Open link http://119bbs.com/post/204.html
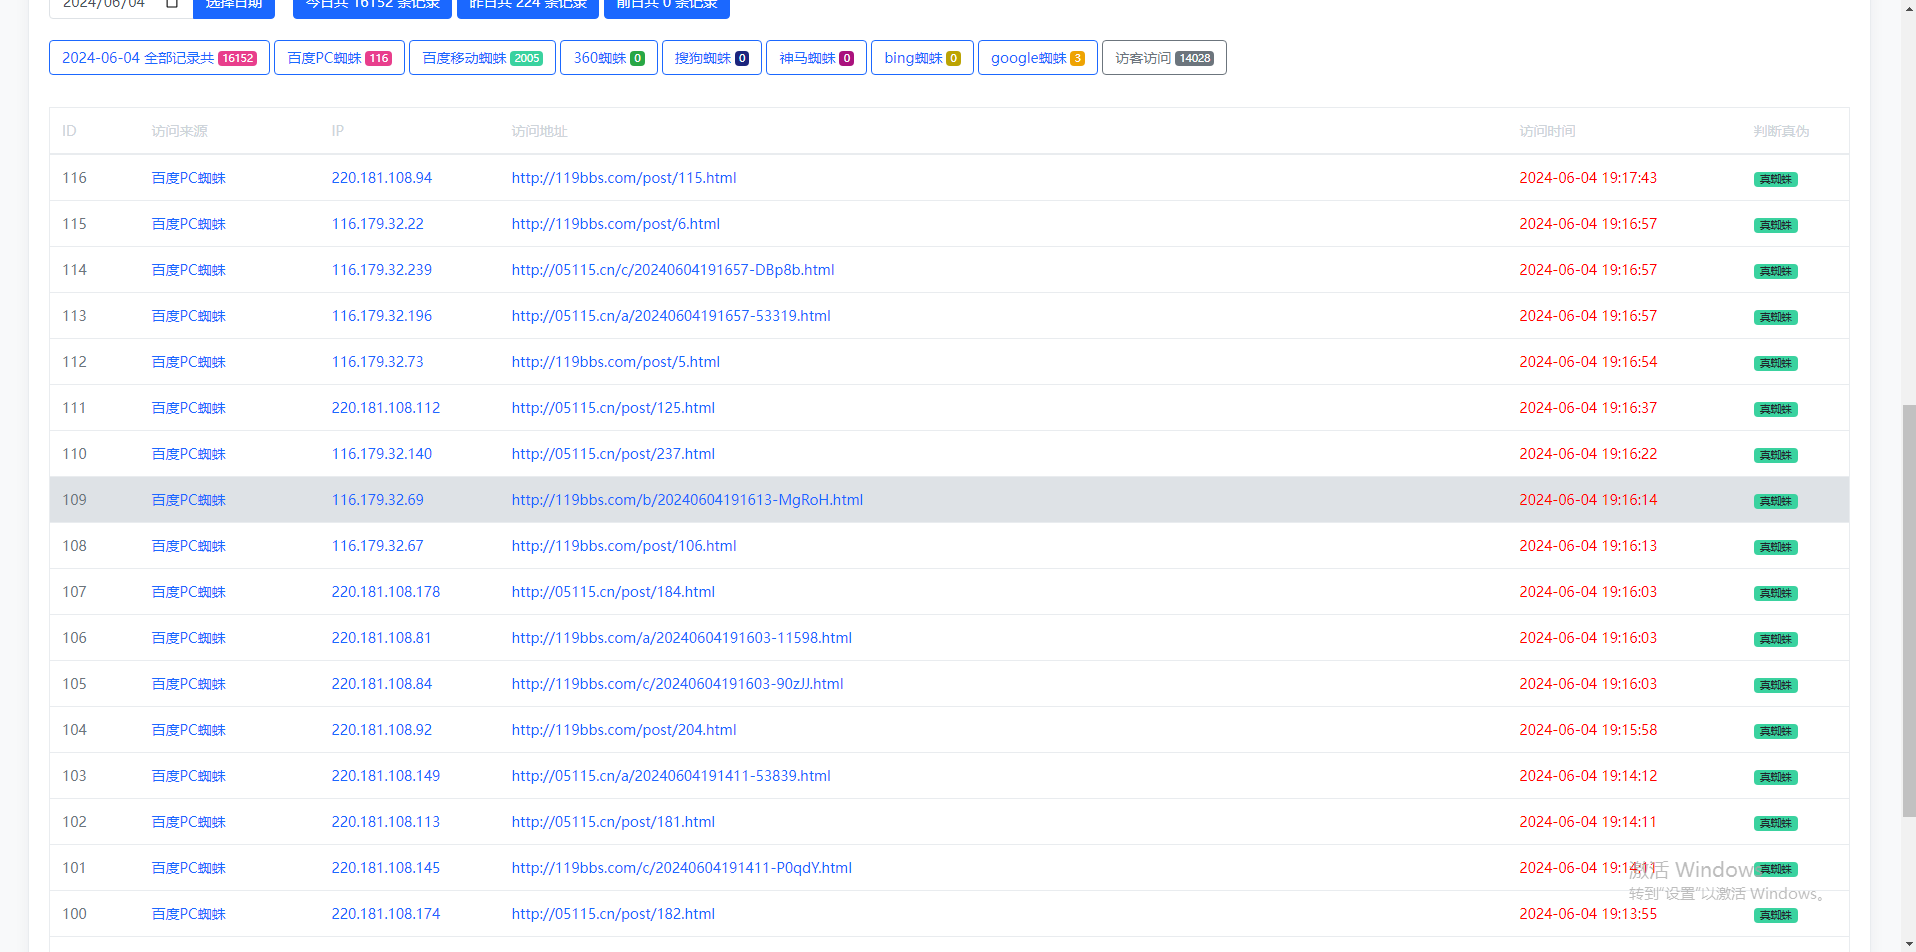The height and width of the screenshot is (952, 1916). 624,730
